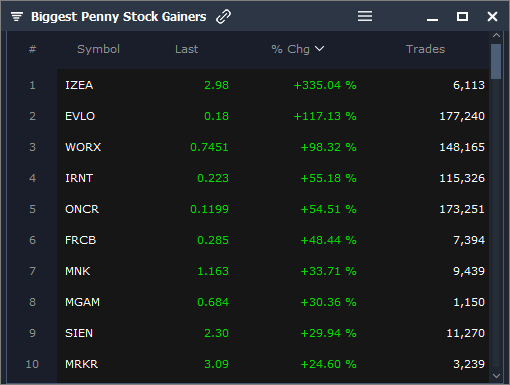This screenshot has width=510, height=385.
Task: Sort by the Last column header
Action: pos(186,49)
